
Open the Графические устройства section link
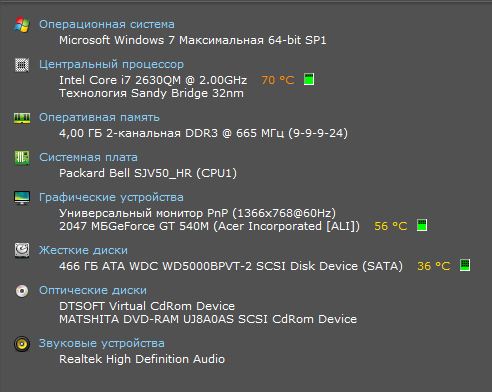(x=111, y=197)
